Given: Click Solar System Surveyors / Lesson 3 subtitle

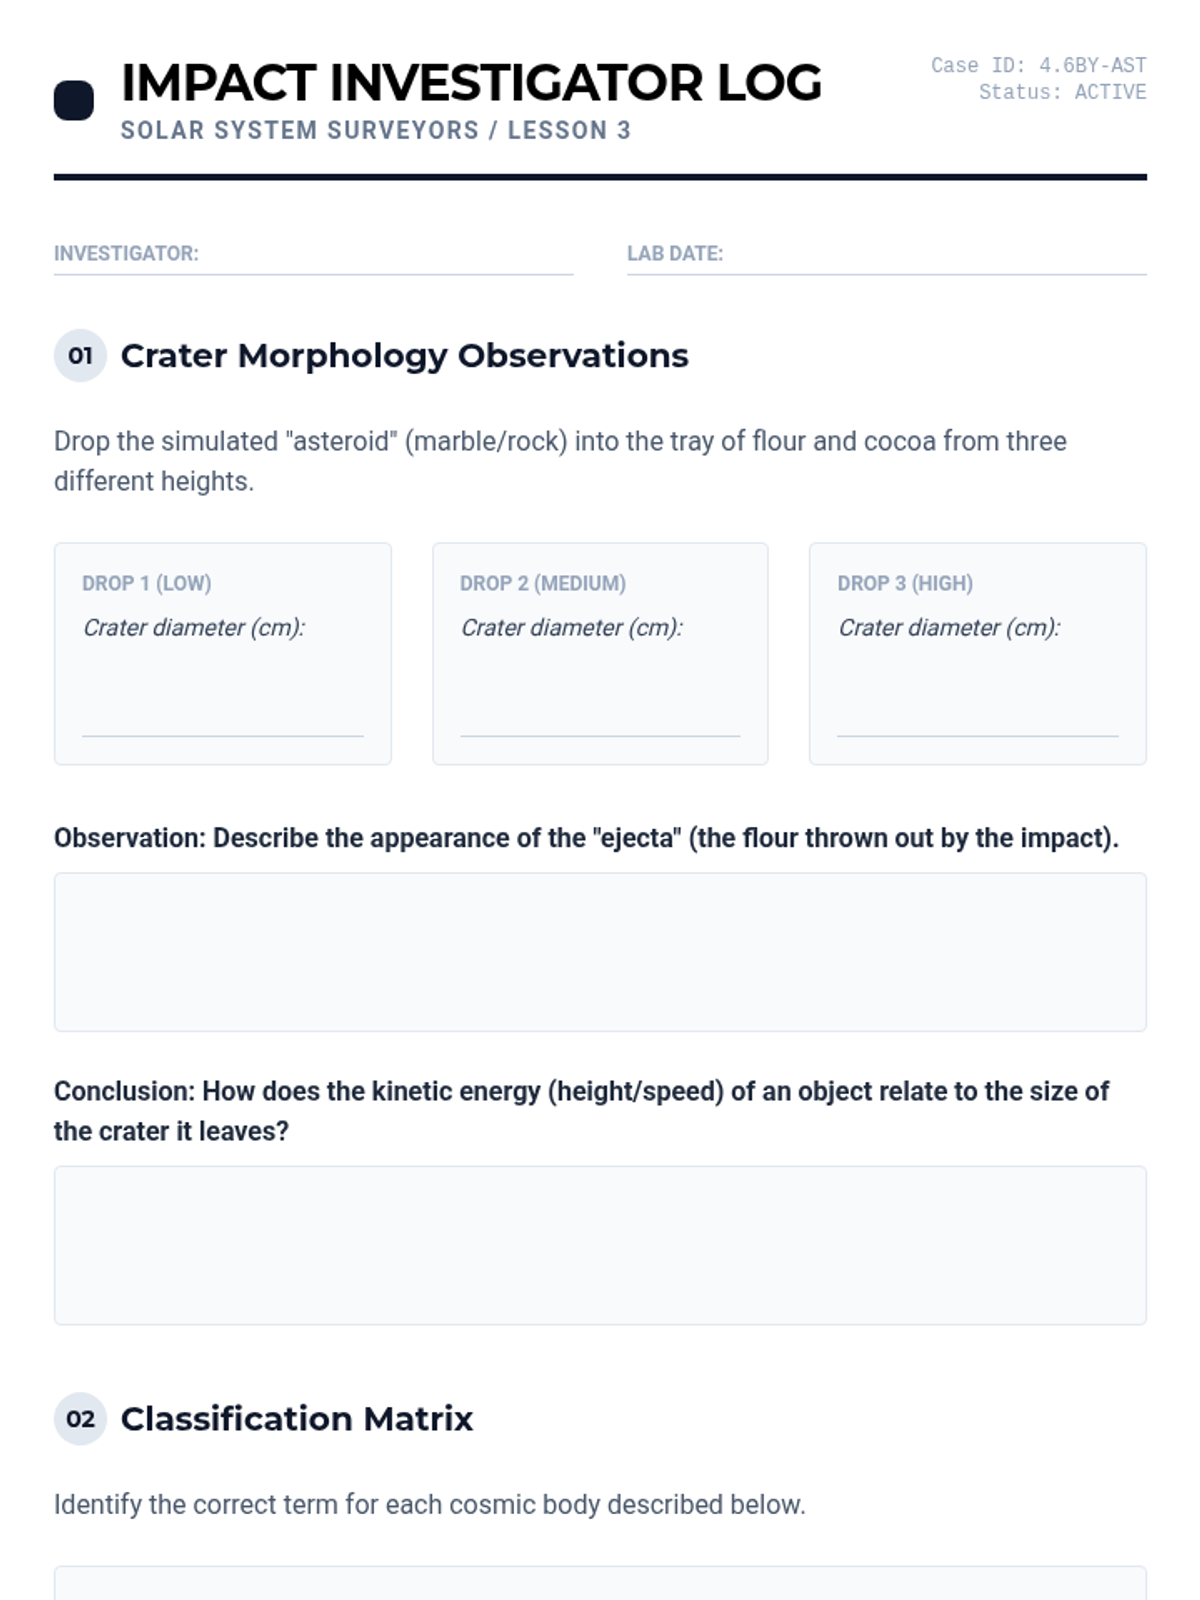Looking at the screenshot, I should [375, 131].
